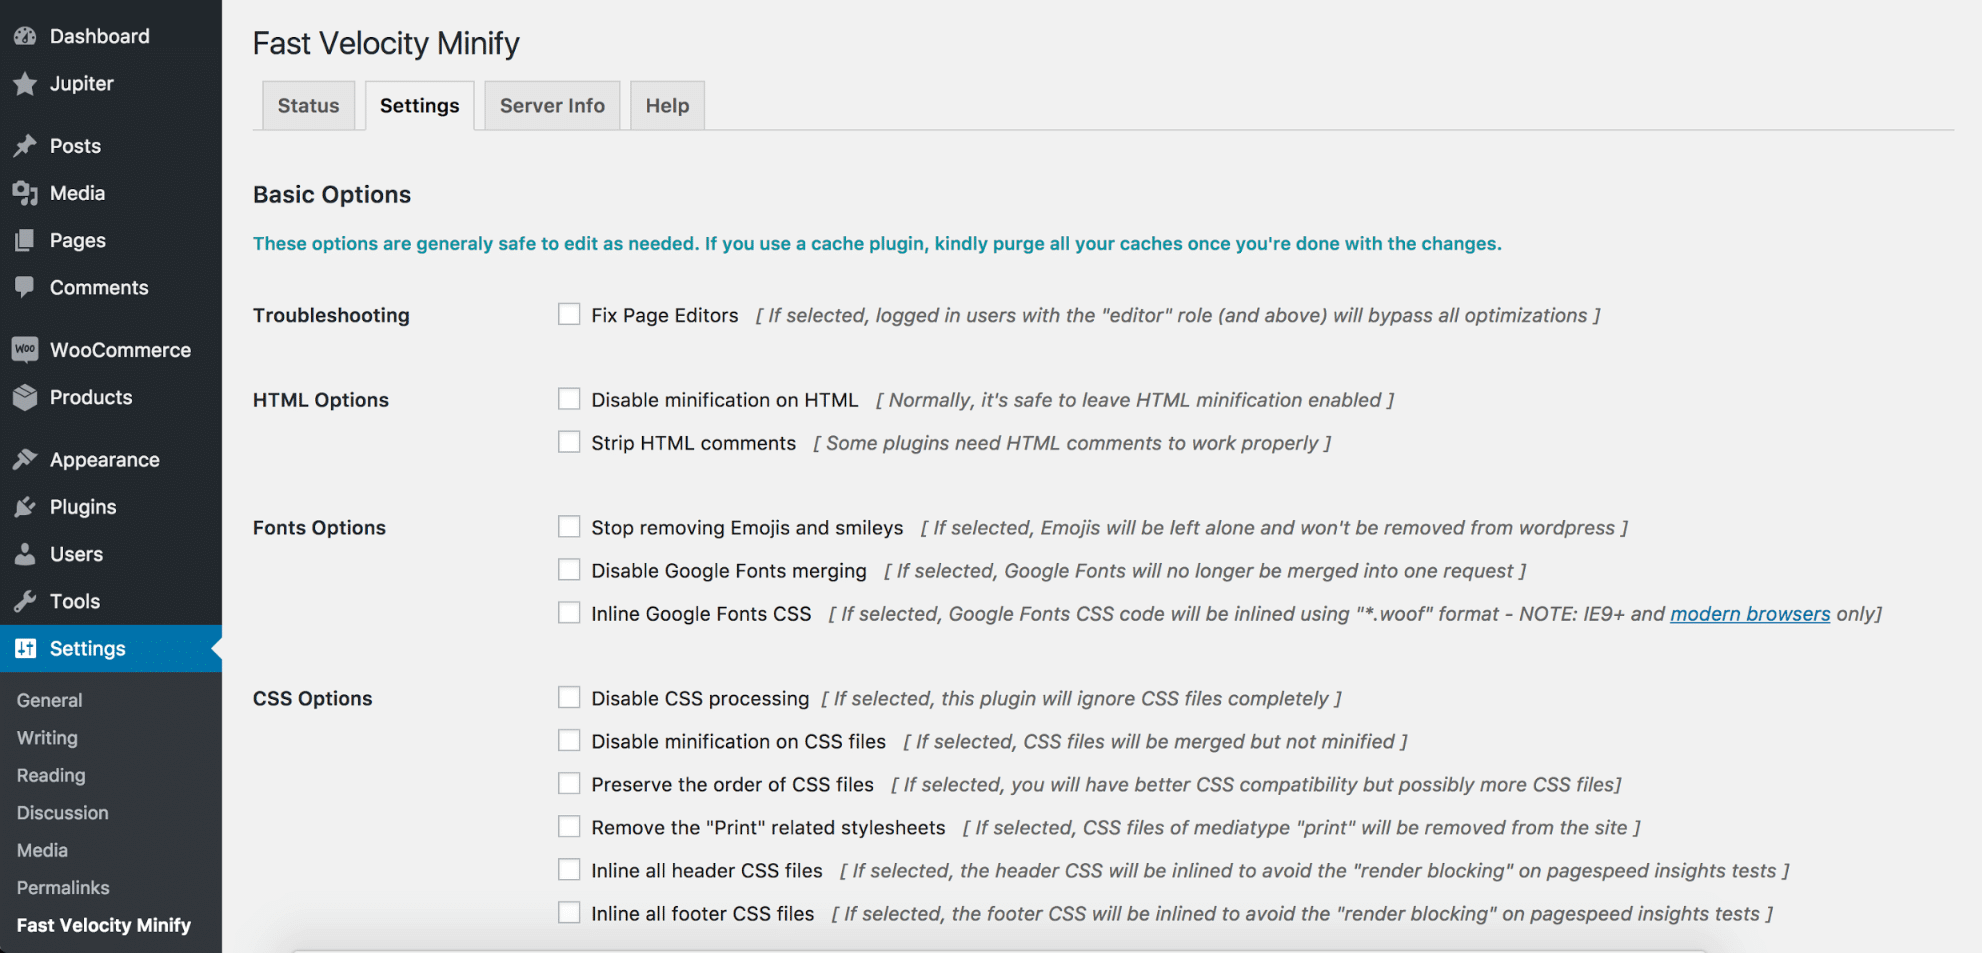
Task: Click the Media library icon in sidebar
Action: click(x=25, y=193)
